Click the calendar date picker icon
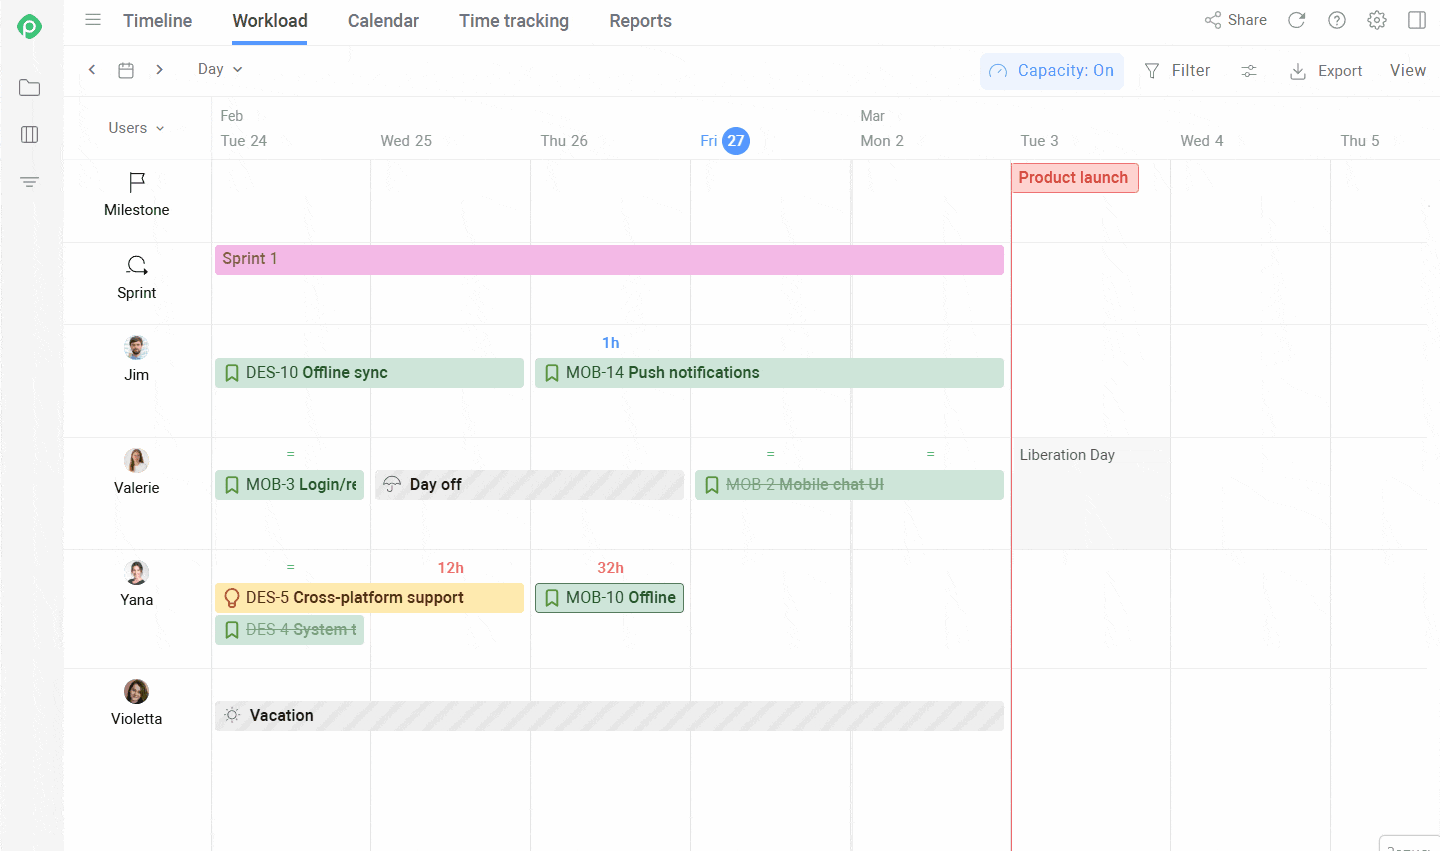The height and width of the screenshot is (851, 1440). (x=126, y=70)
